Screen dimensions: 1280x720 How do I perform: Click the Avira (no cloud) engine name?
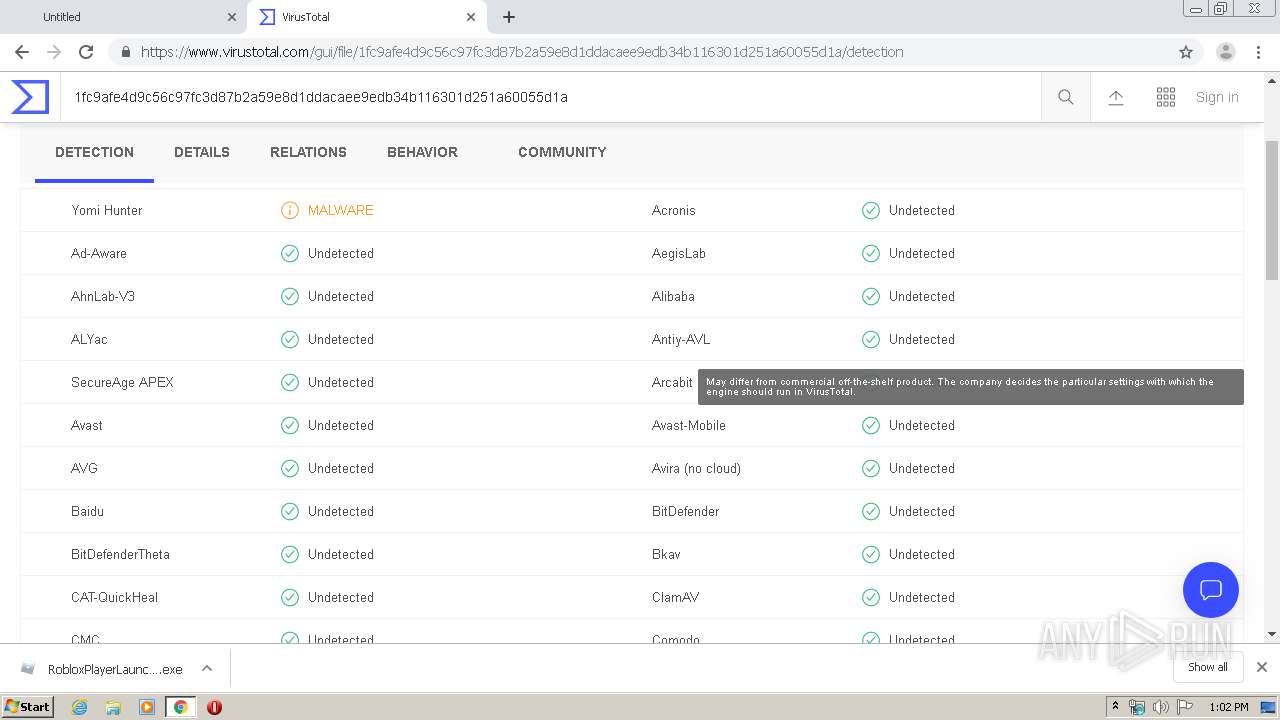click(696, 468)
